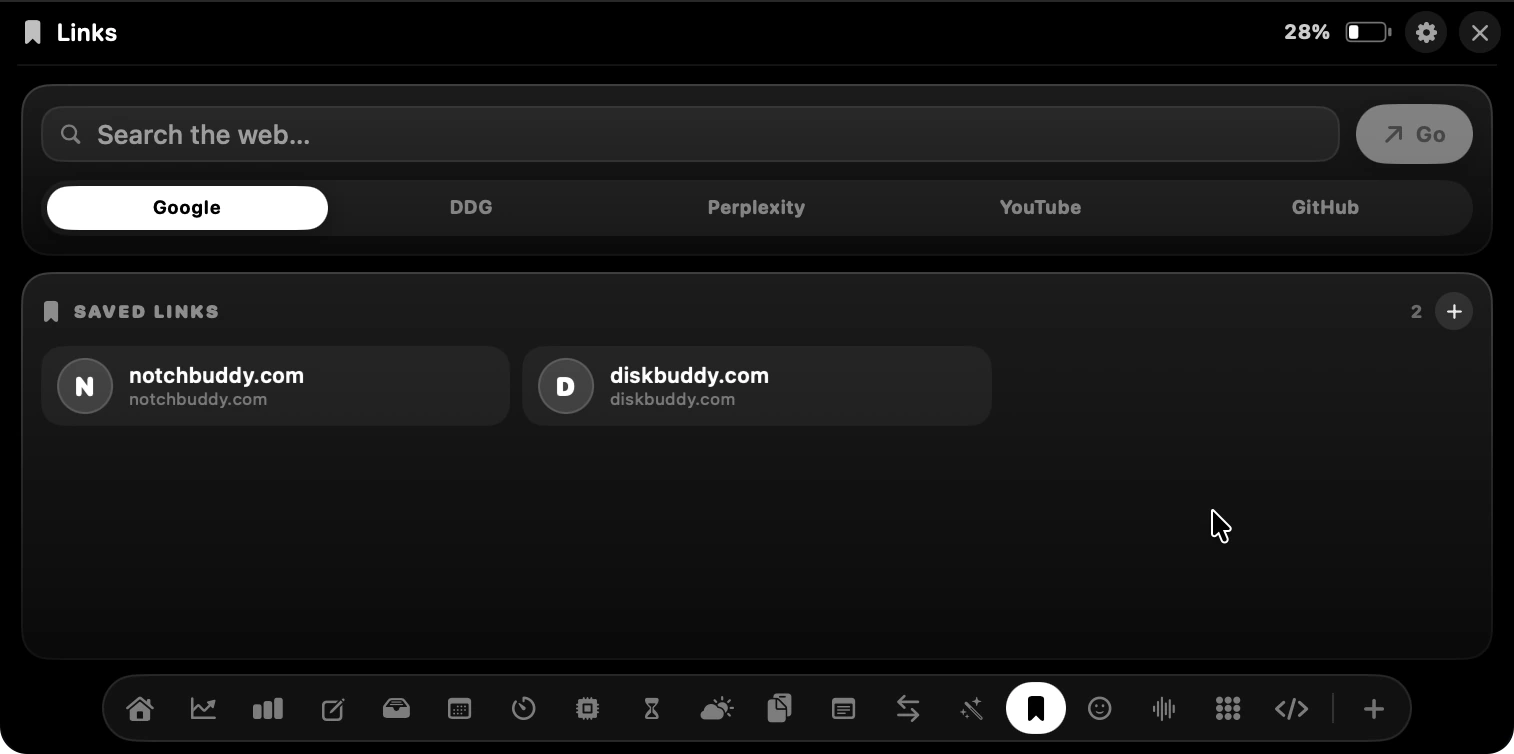Click the Go search button
Viewport: 1514px width, 754px height.
click(1414, 134)
